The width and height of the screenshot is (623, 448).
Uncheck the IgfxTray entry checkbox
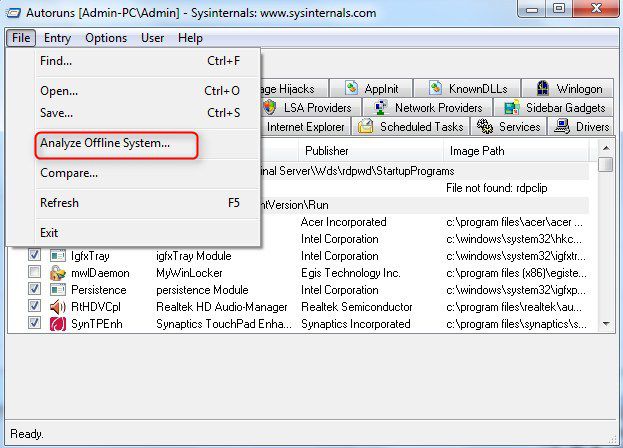point(34,254)
